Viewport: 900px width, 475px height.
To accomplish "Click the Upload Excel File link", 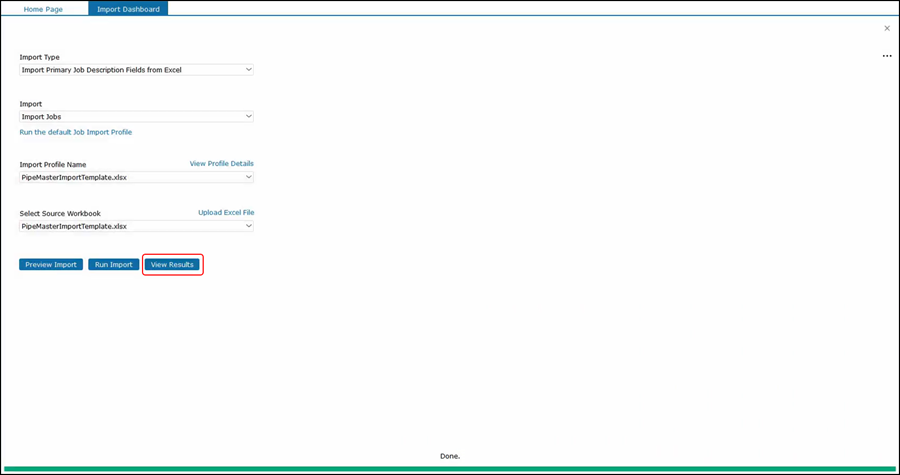I will [x=225, y=213].
